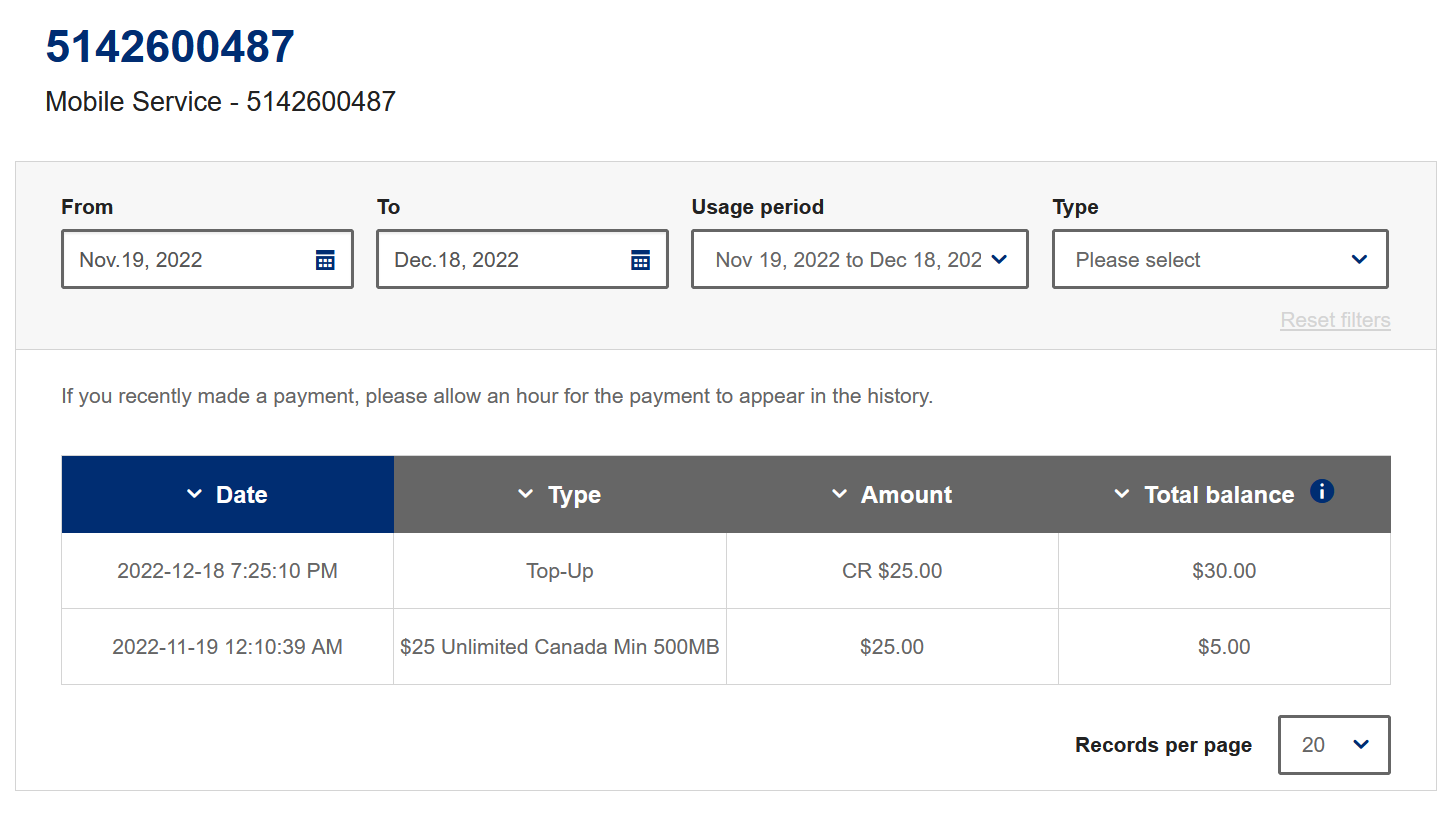The width and height of the screenshot is (1451, 832).
Task: Open the Records per page dropdown
Action: [1333, 745]
